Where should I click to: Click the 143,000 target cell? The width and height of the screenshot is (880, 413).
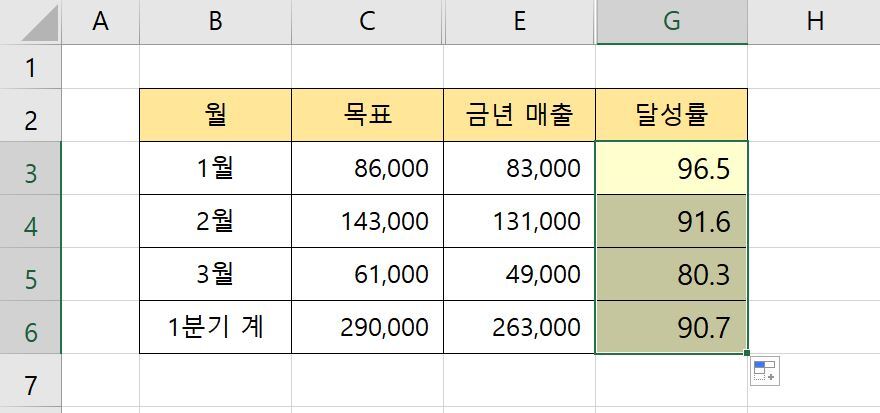click(368, 221)
